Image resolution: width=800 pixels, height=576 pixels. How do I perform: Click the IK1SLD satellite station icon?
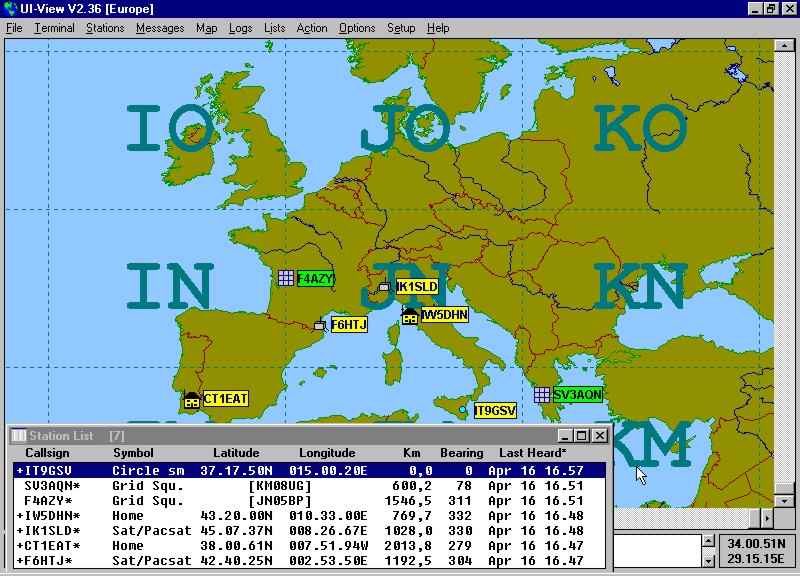385,287
